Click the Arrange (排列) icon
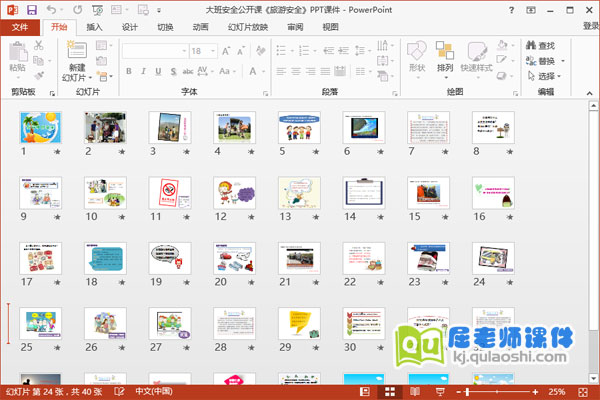The width and height of the screenshot is (600, 400). click(x=445, y=51)
